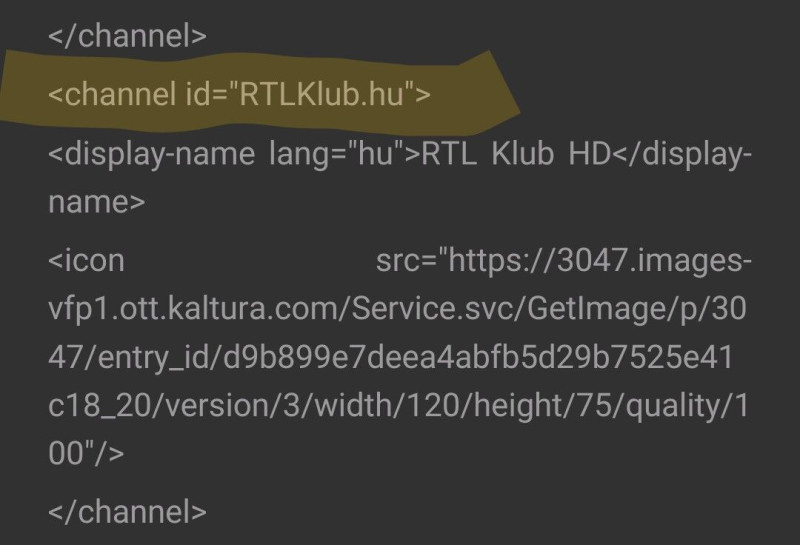The height and width of the screenshot is (545, 800).
Task: Click the closing channel tag at the bottom
Action: (x=128, y=511)
